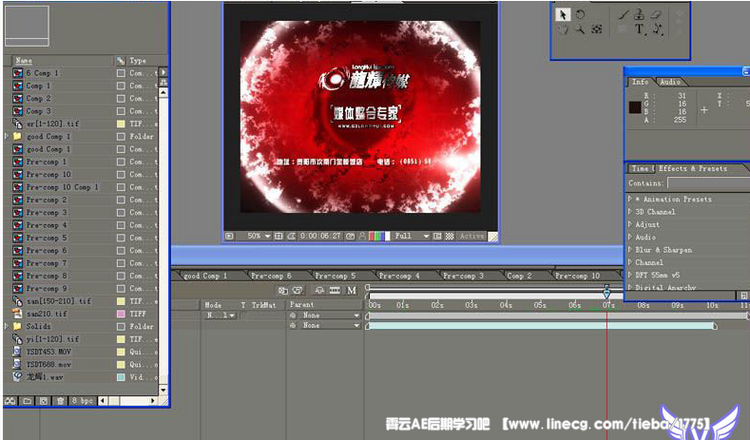The width and height of the screenshot is (750, 440).
Task: Expand the Animation Presets category
Action: 630,198
